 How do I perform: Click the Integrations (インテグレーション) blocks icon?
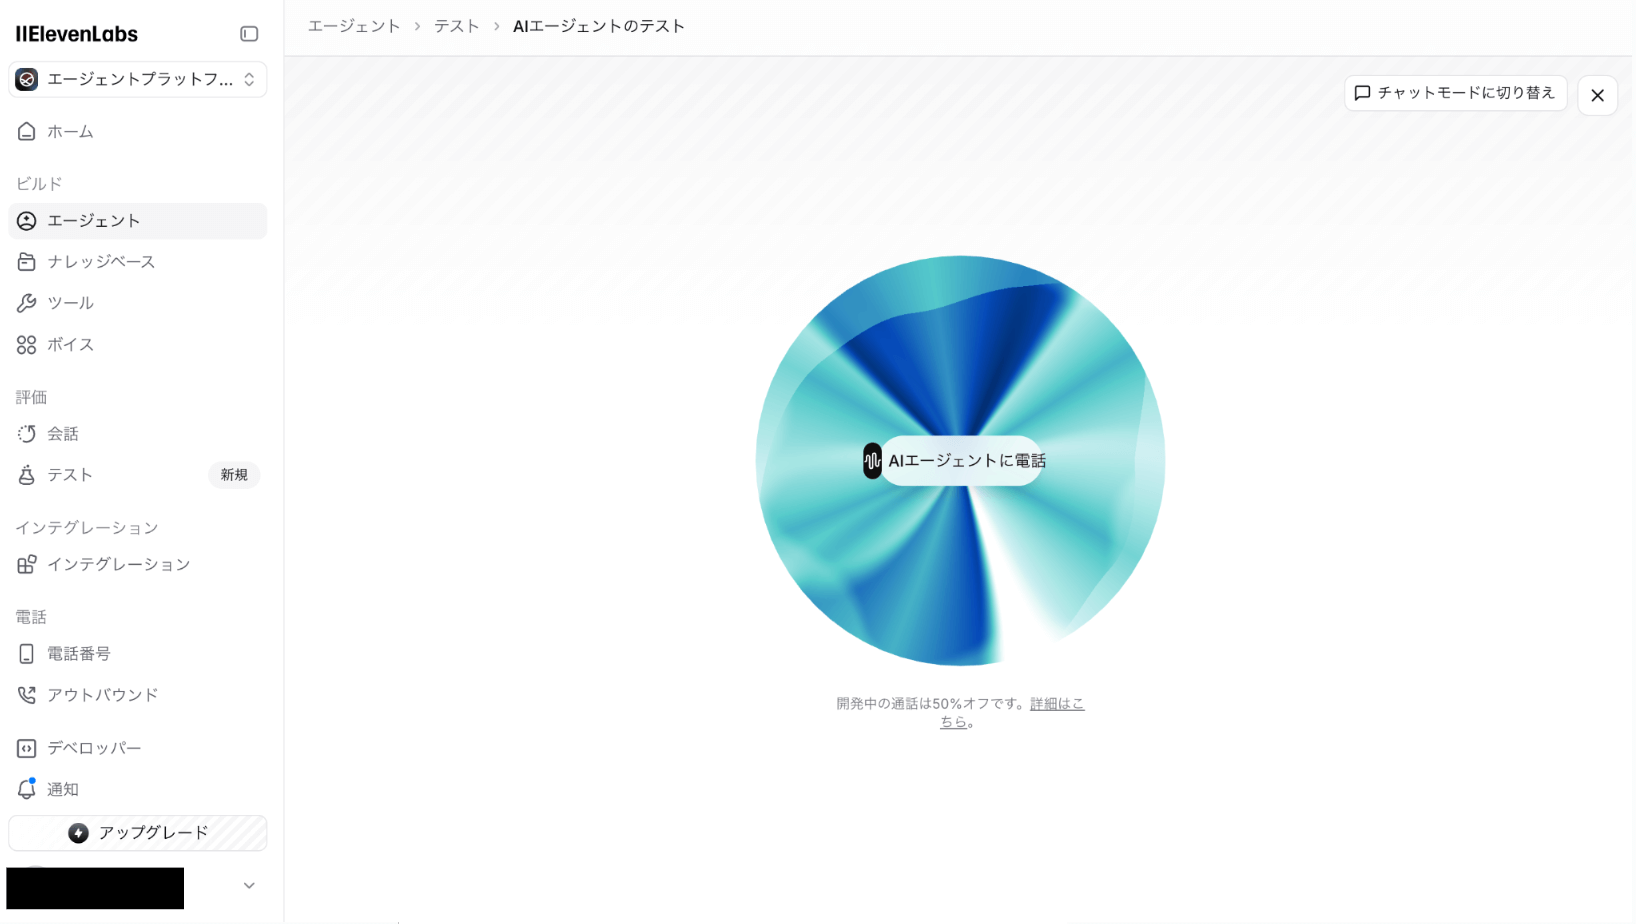click(x=27, y=565)
